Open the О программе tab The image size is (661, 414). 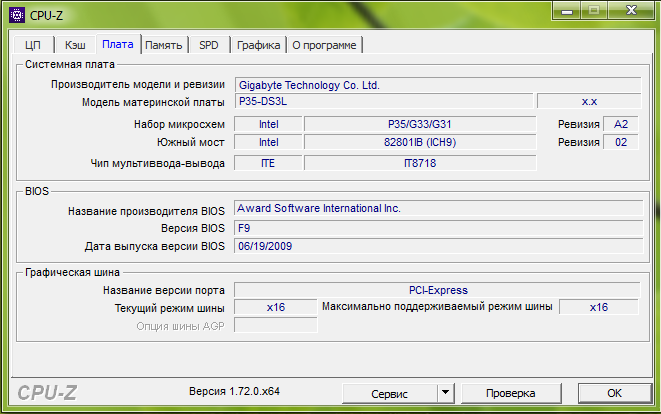coord(324,45)
